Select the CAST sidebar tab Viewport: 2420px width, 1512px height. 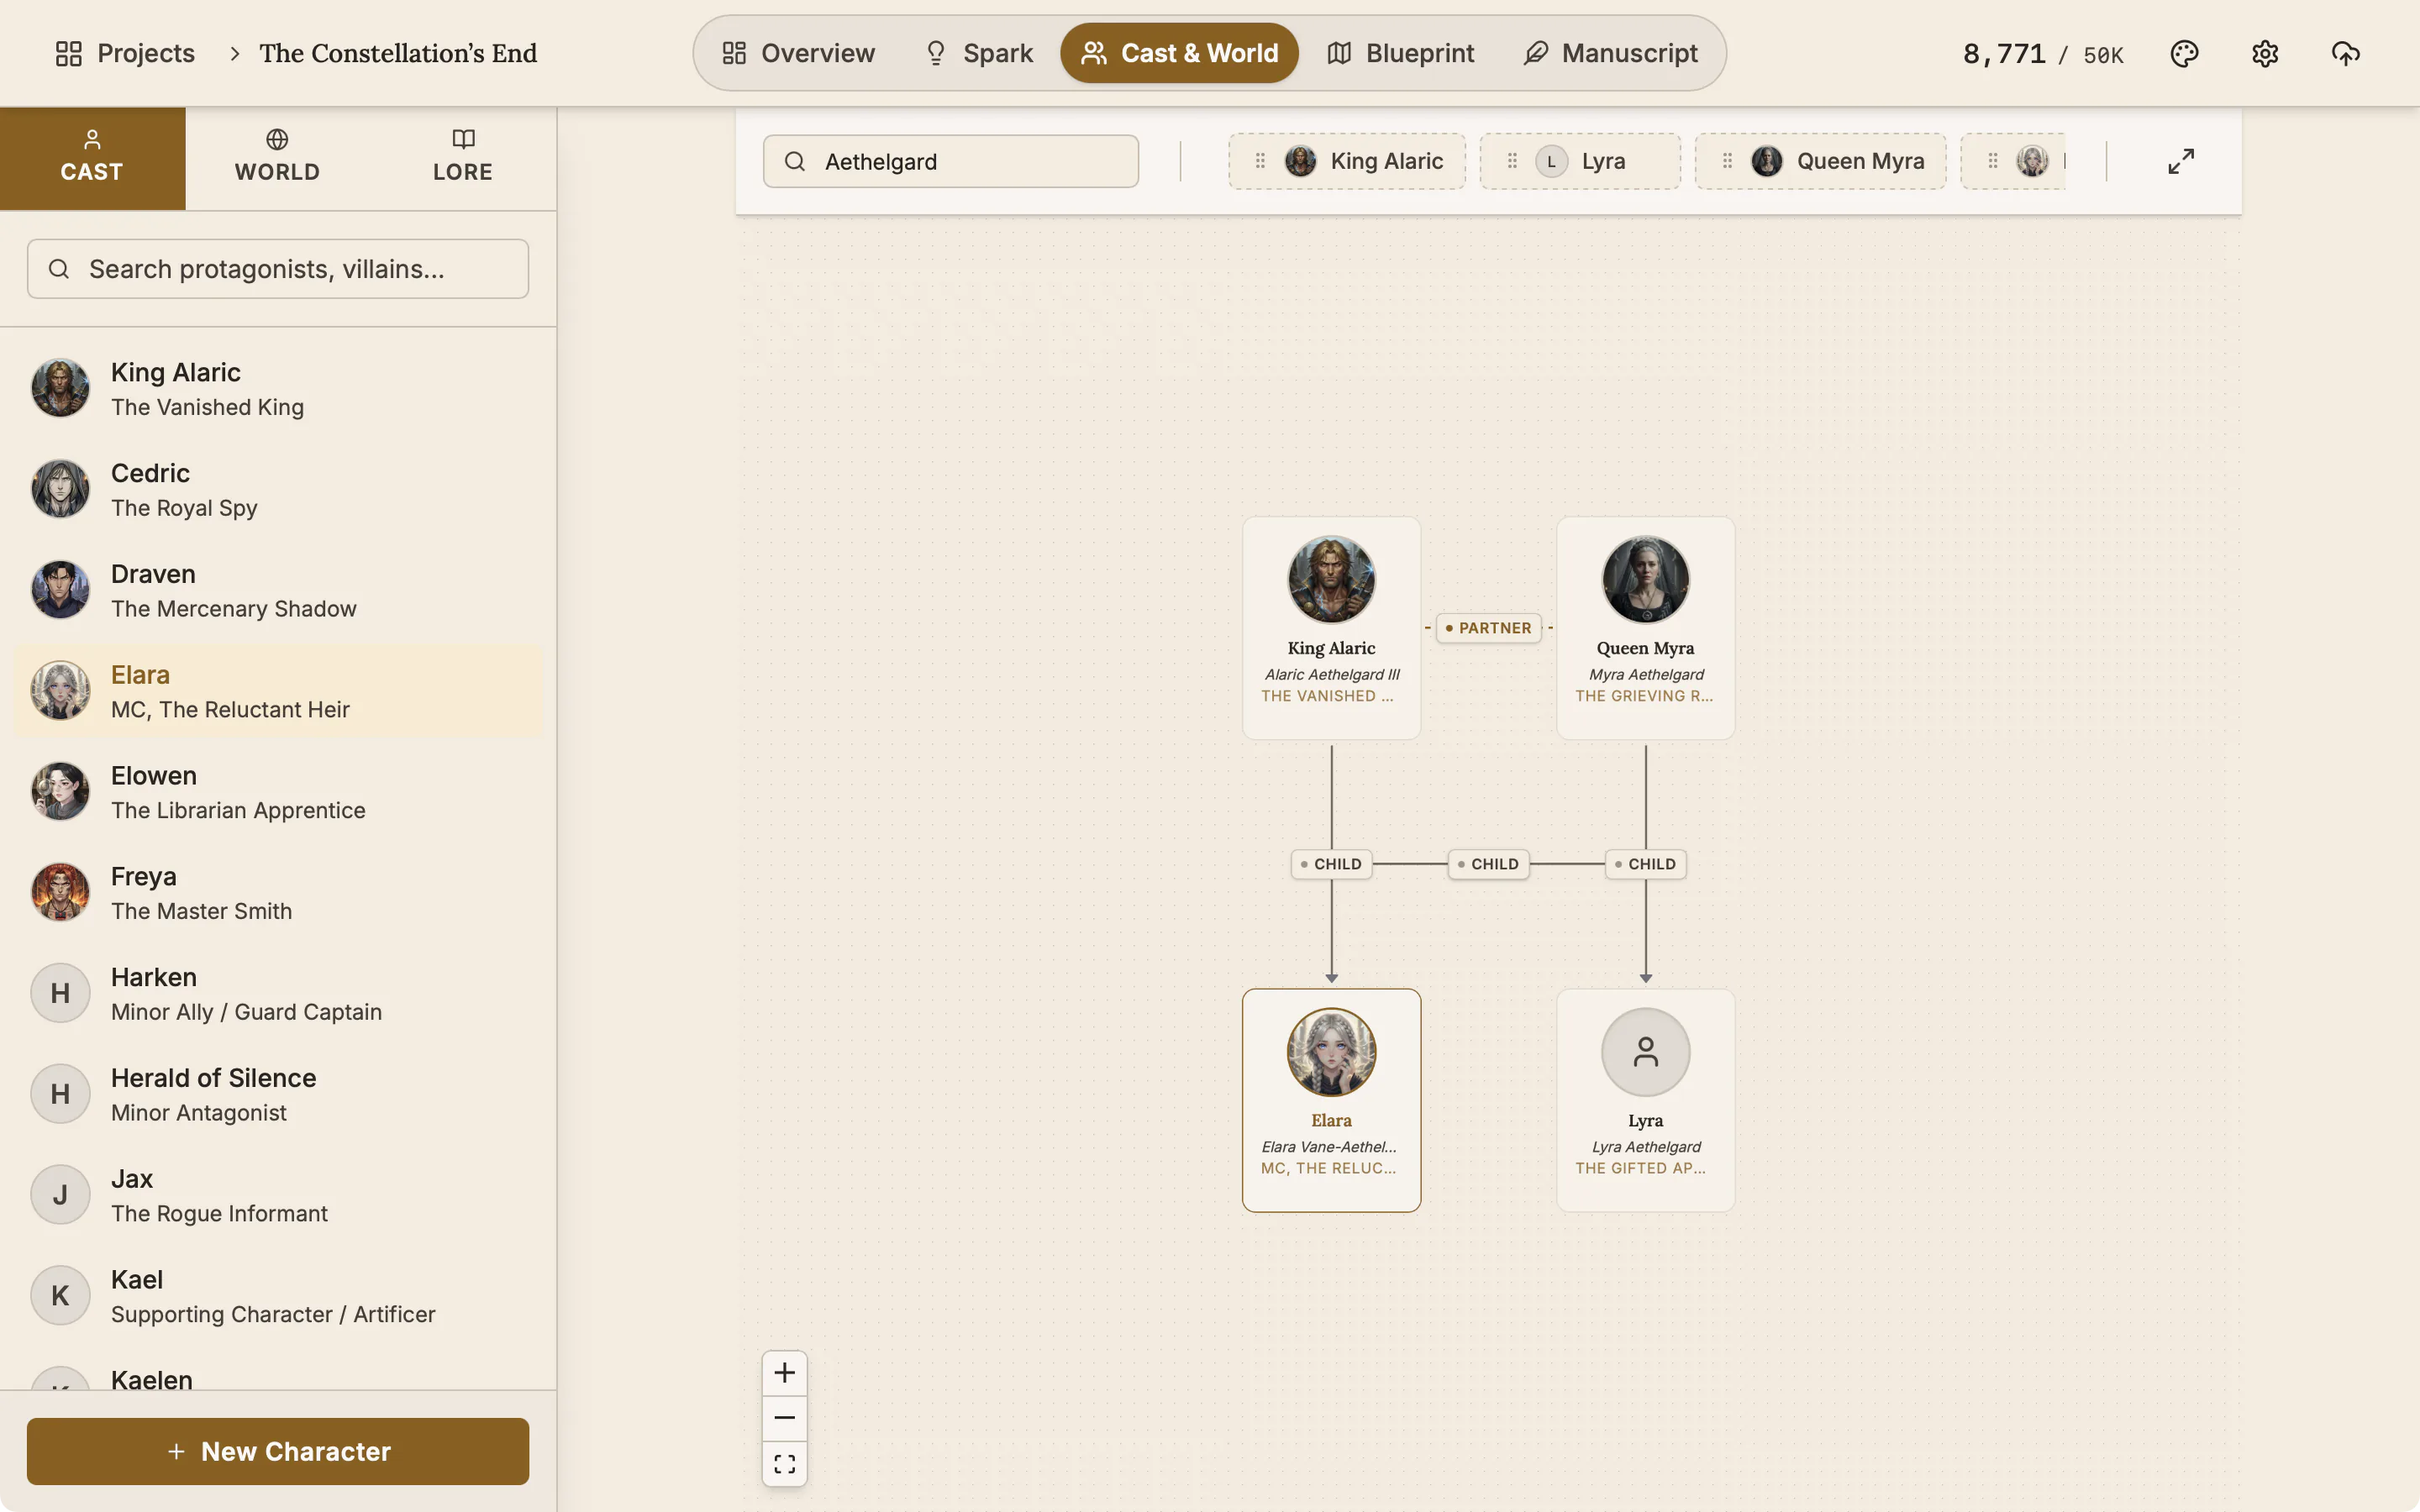point(92,158)
